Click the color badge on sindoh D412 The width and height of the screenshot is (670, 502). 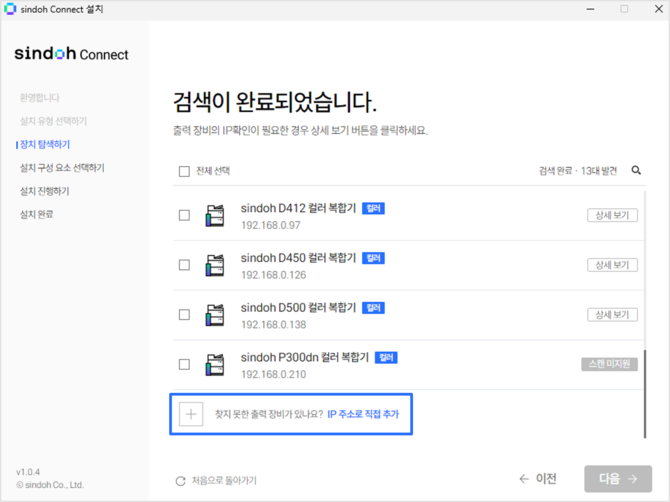pos(373,208)
